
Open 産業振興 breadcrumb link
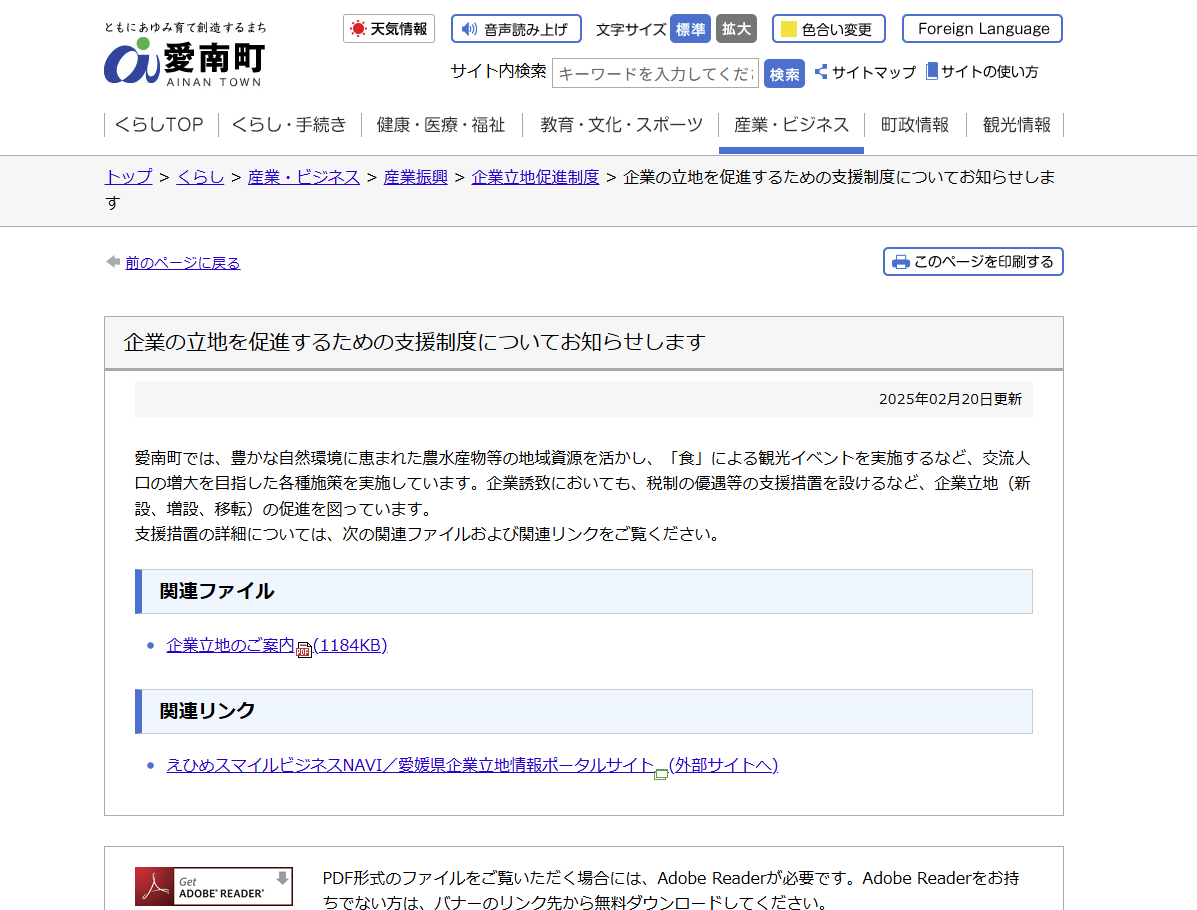coord(415,177)
